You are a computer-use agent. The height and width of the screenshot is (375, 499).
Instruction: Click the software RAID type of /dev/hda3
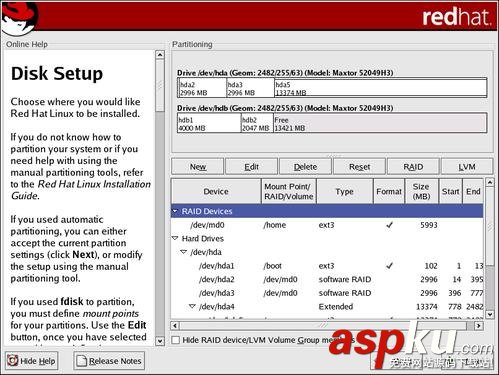(345, 293)
